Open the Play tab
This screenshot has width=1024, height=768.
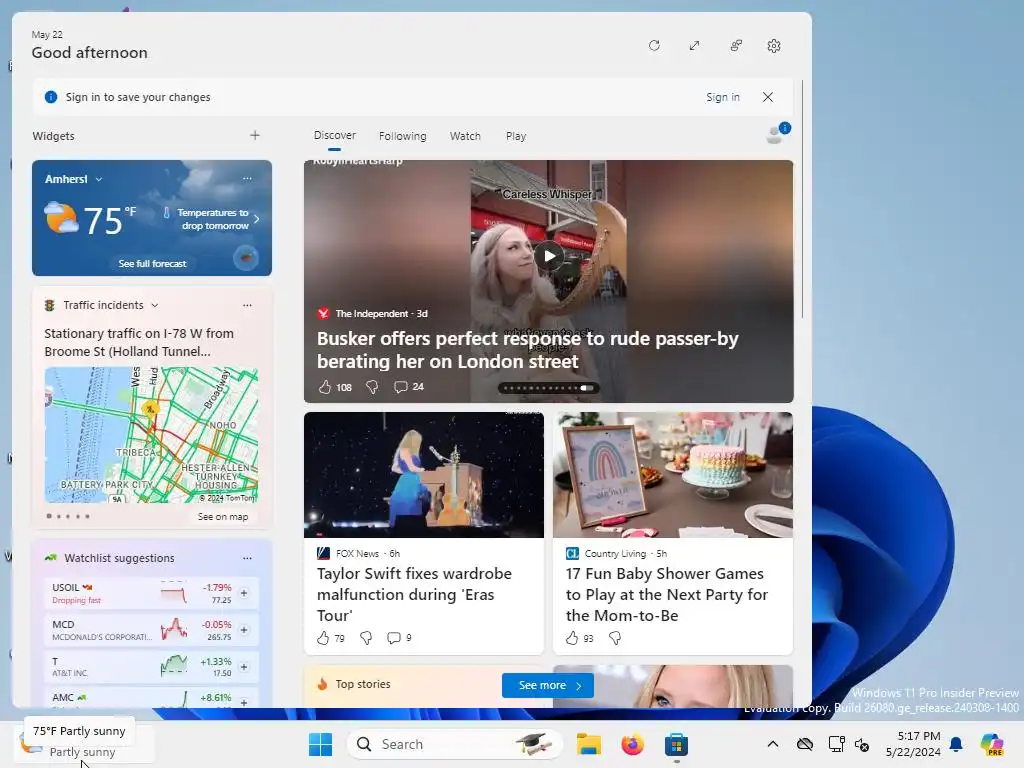pos(515,136)
